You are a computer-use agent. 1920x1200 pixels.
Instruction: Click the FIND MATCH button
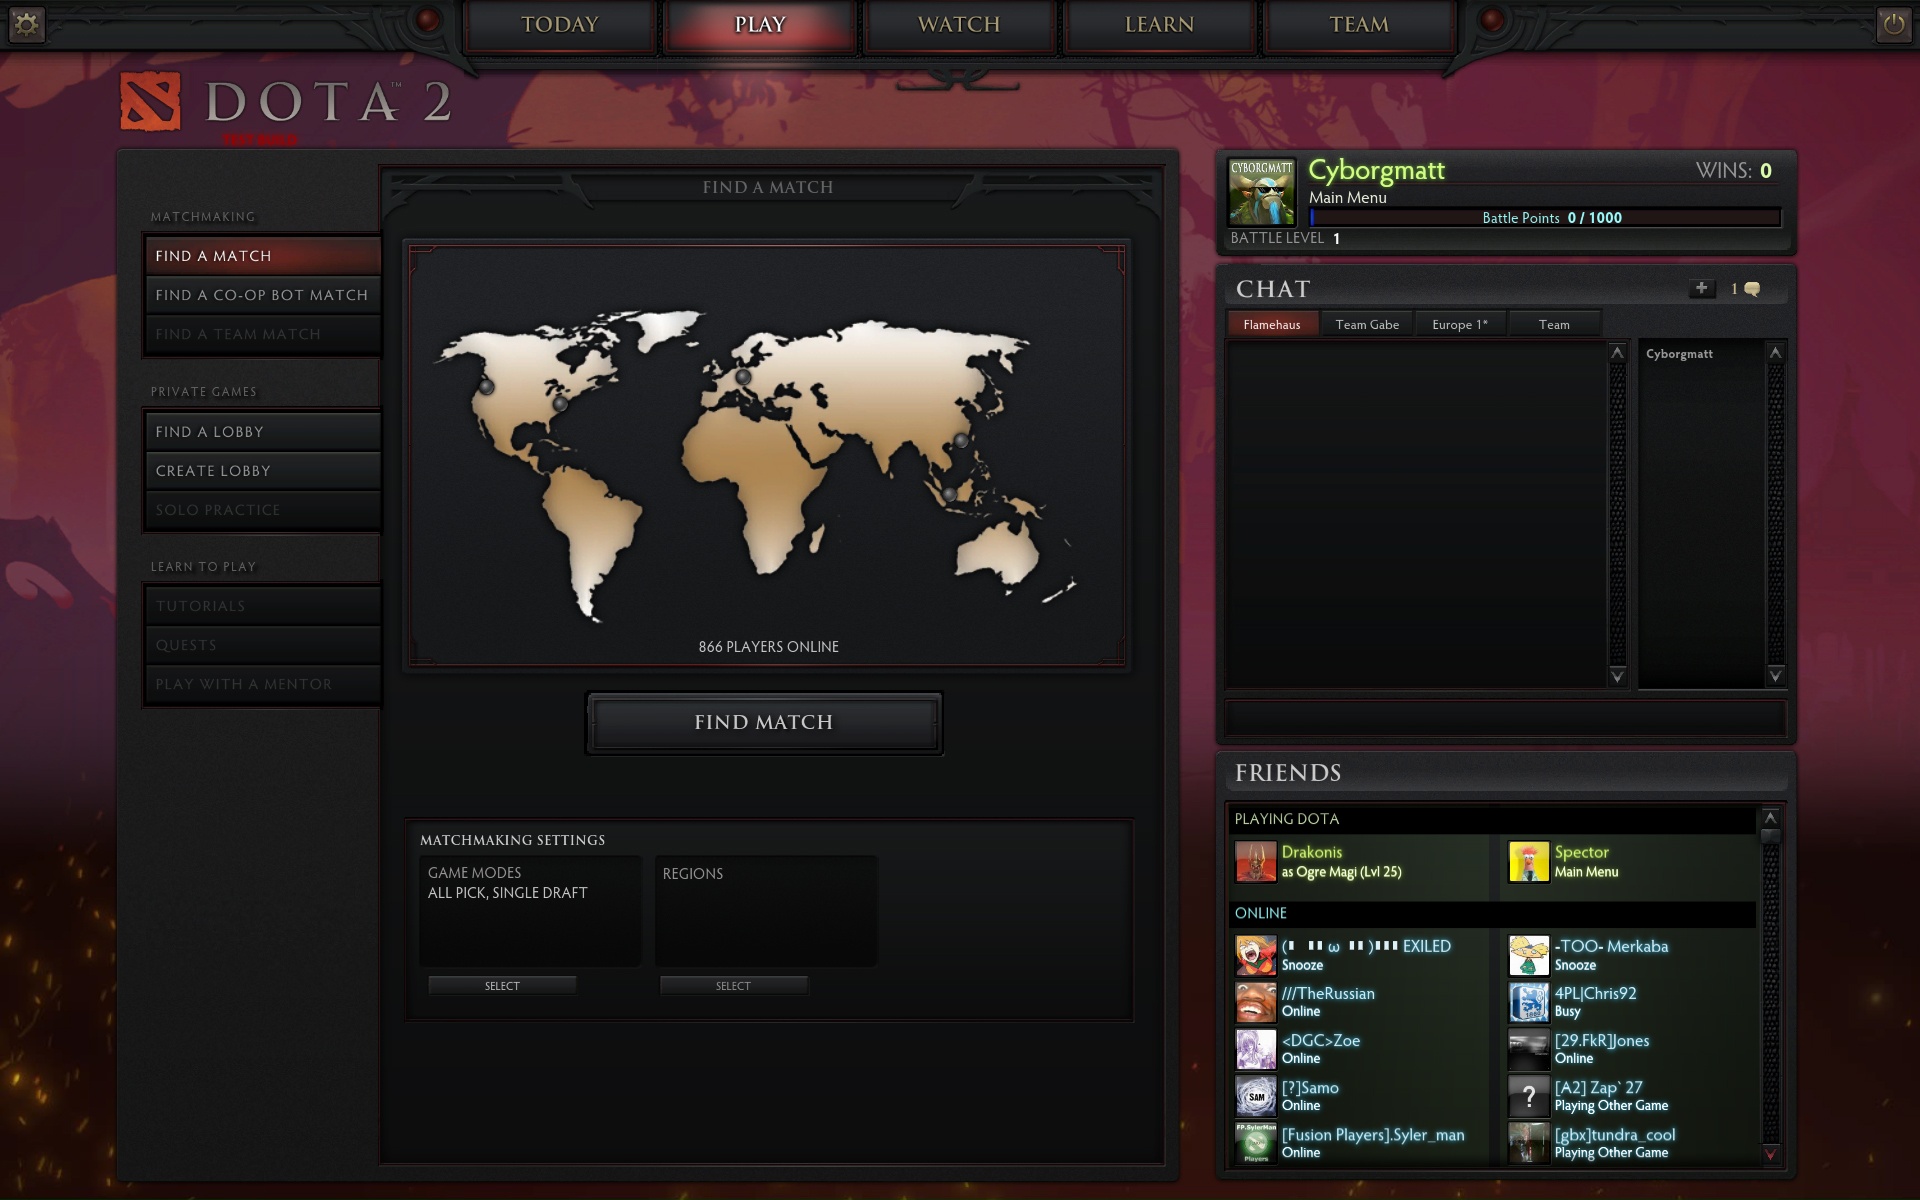coord(764,722)
